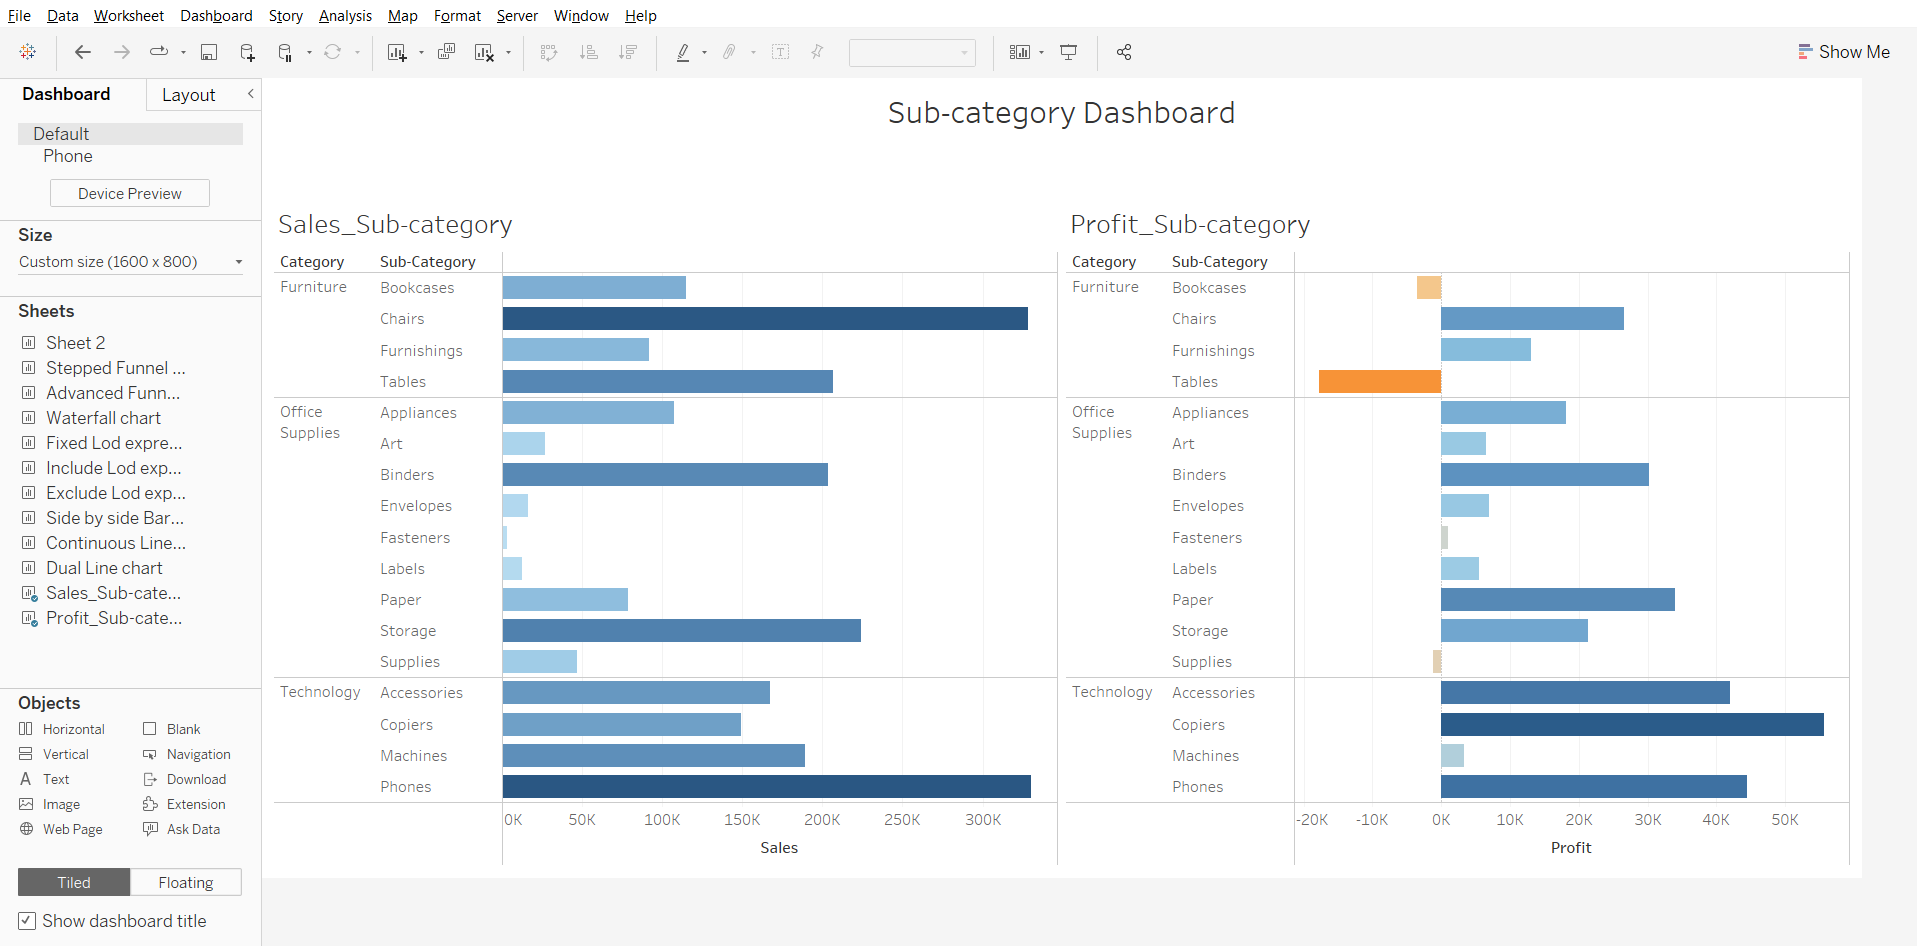Select the Default device layout

[130, 134]
